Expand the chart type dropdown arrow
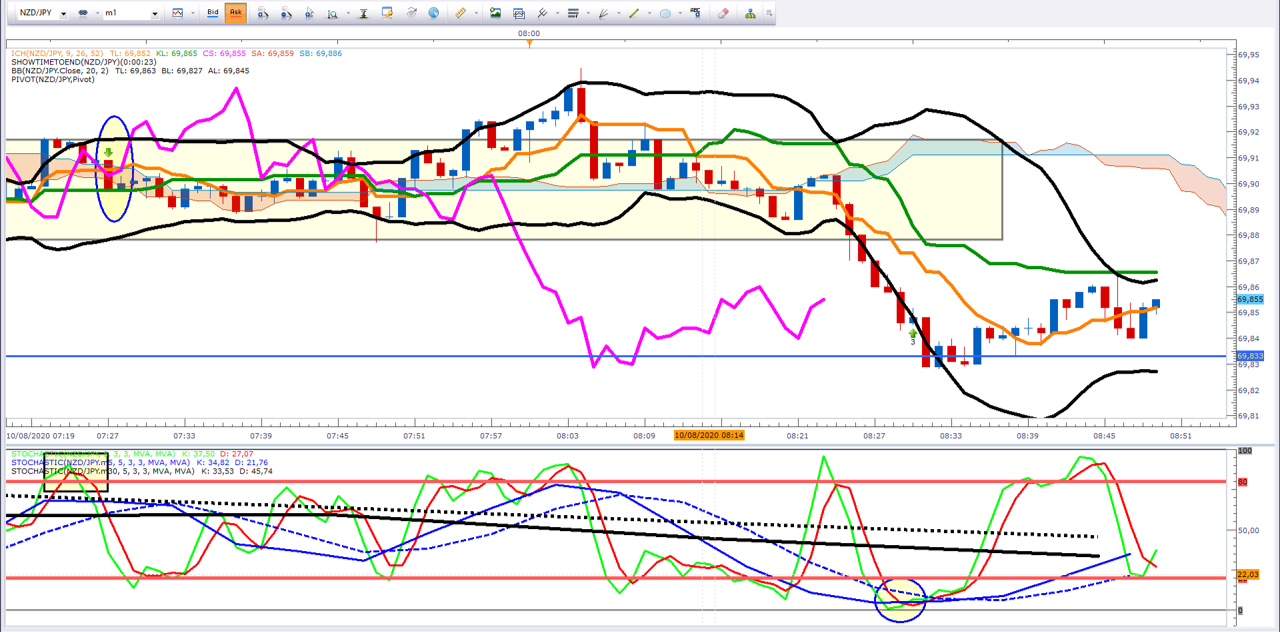This screenshot has height=632, width=1280. [193, 13]
